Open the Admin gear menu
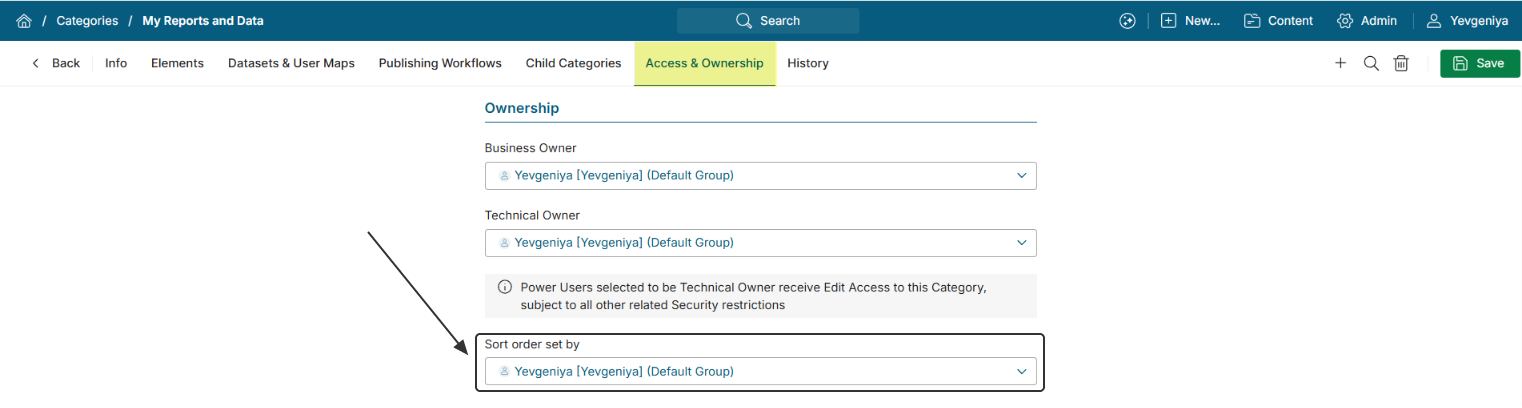The image size is (1522, 408). point(1366,21)
